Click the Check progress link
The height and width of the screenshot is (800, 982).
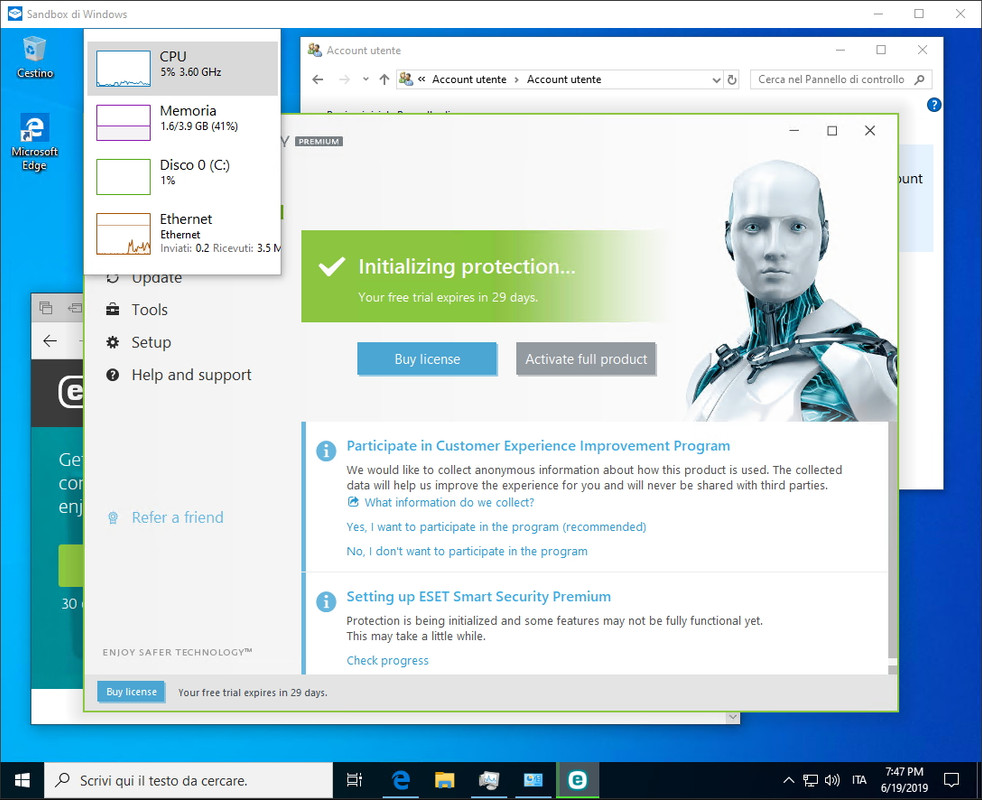click(387, 660)
